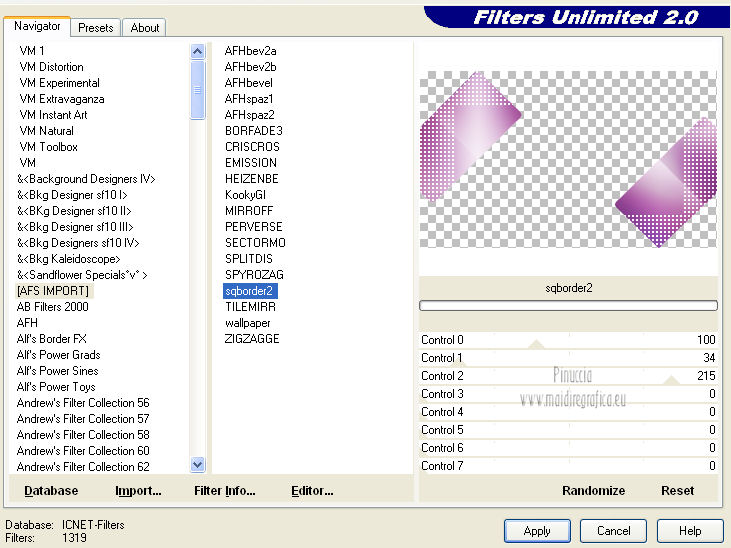This screenshot has width=731, height=548.
Task: Open Filter Info...
Action: [x=225, y=491]
